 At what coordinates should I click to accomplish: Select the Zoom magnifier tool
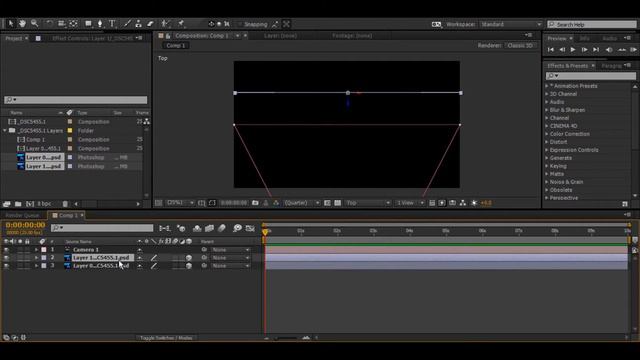point(34,24)
